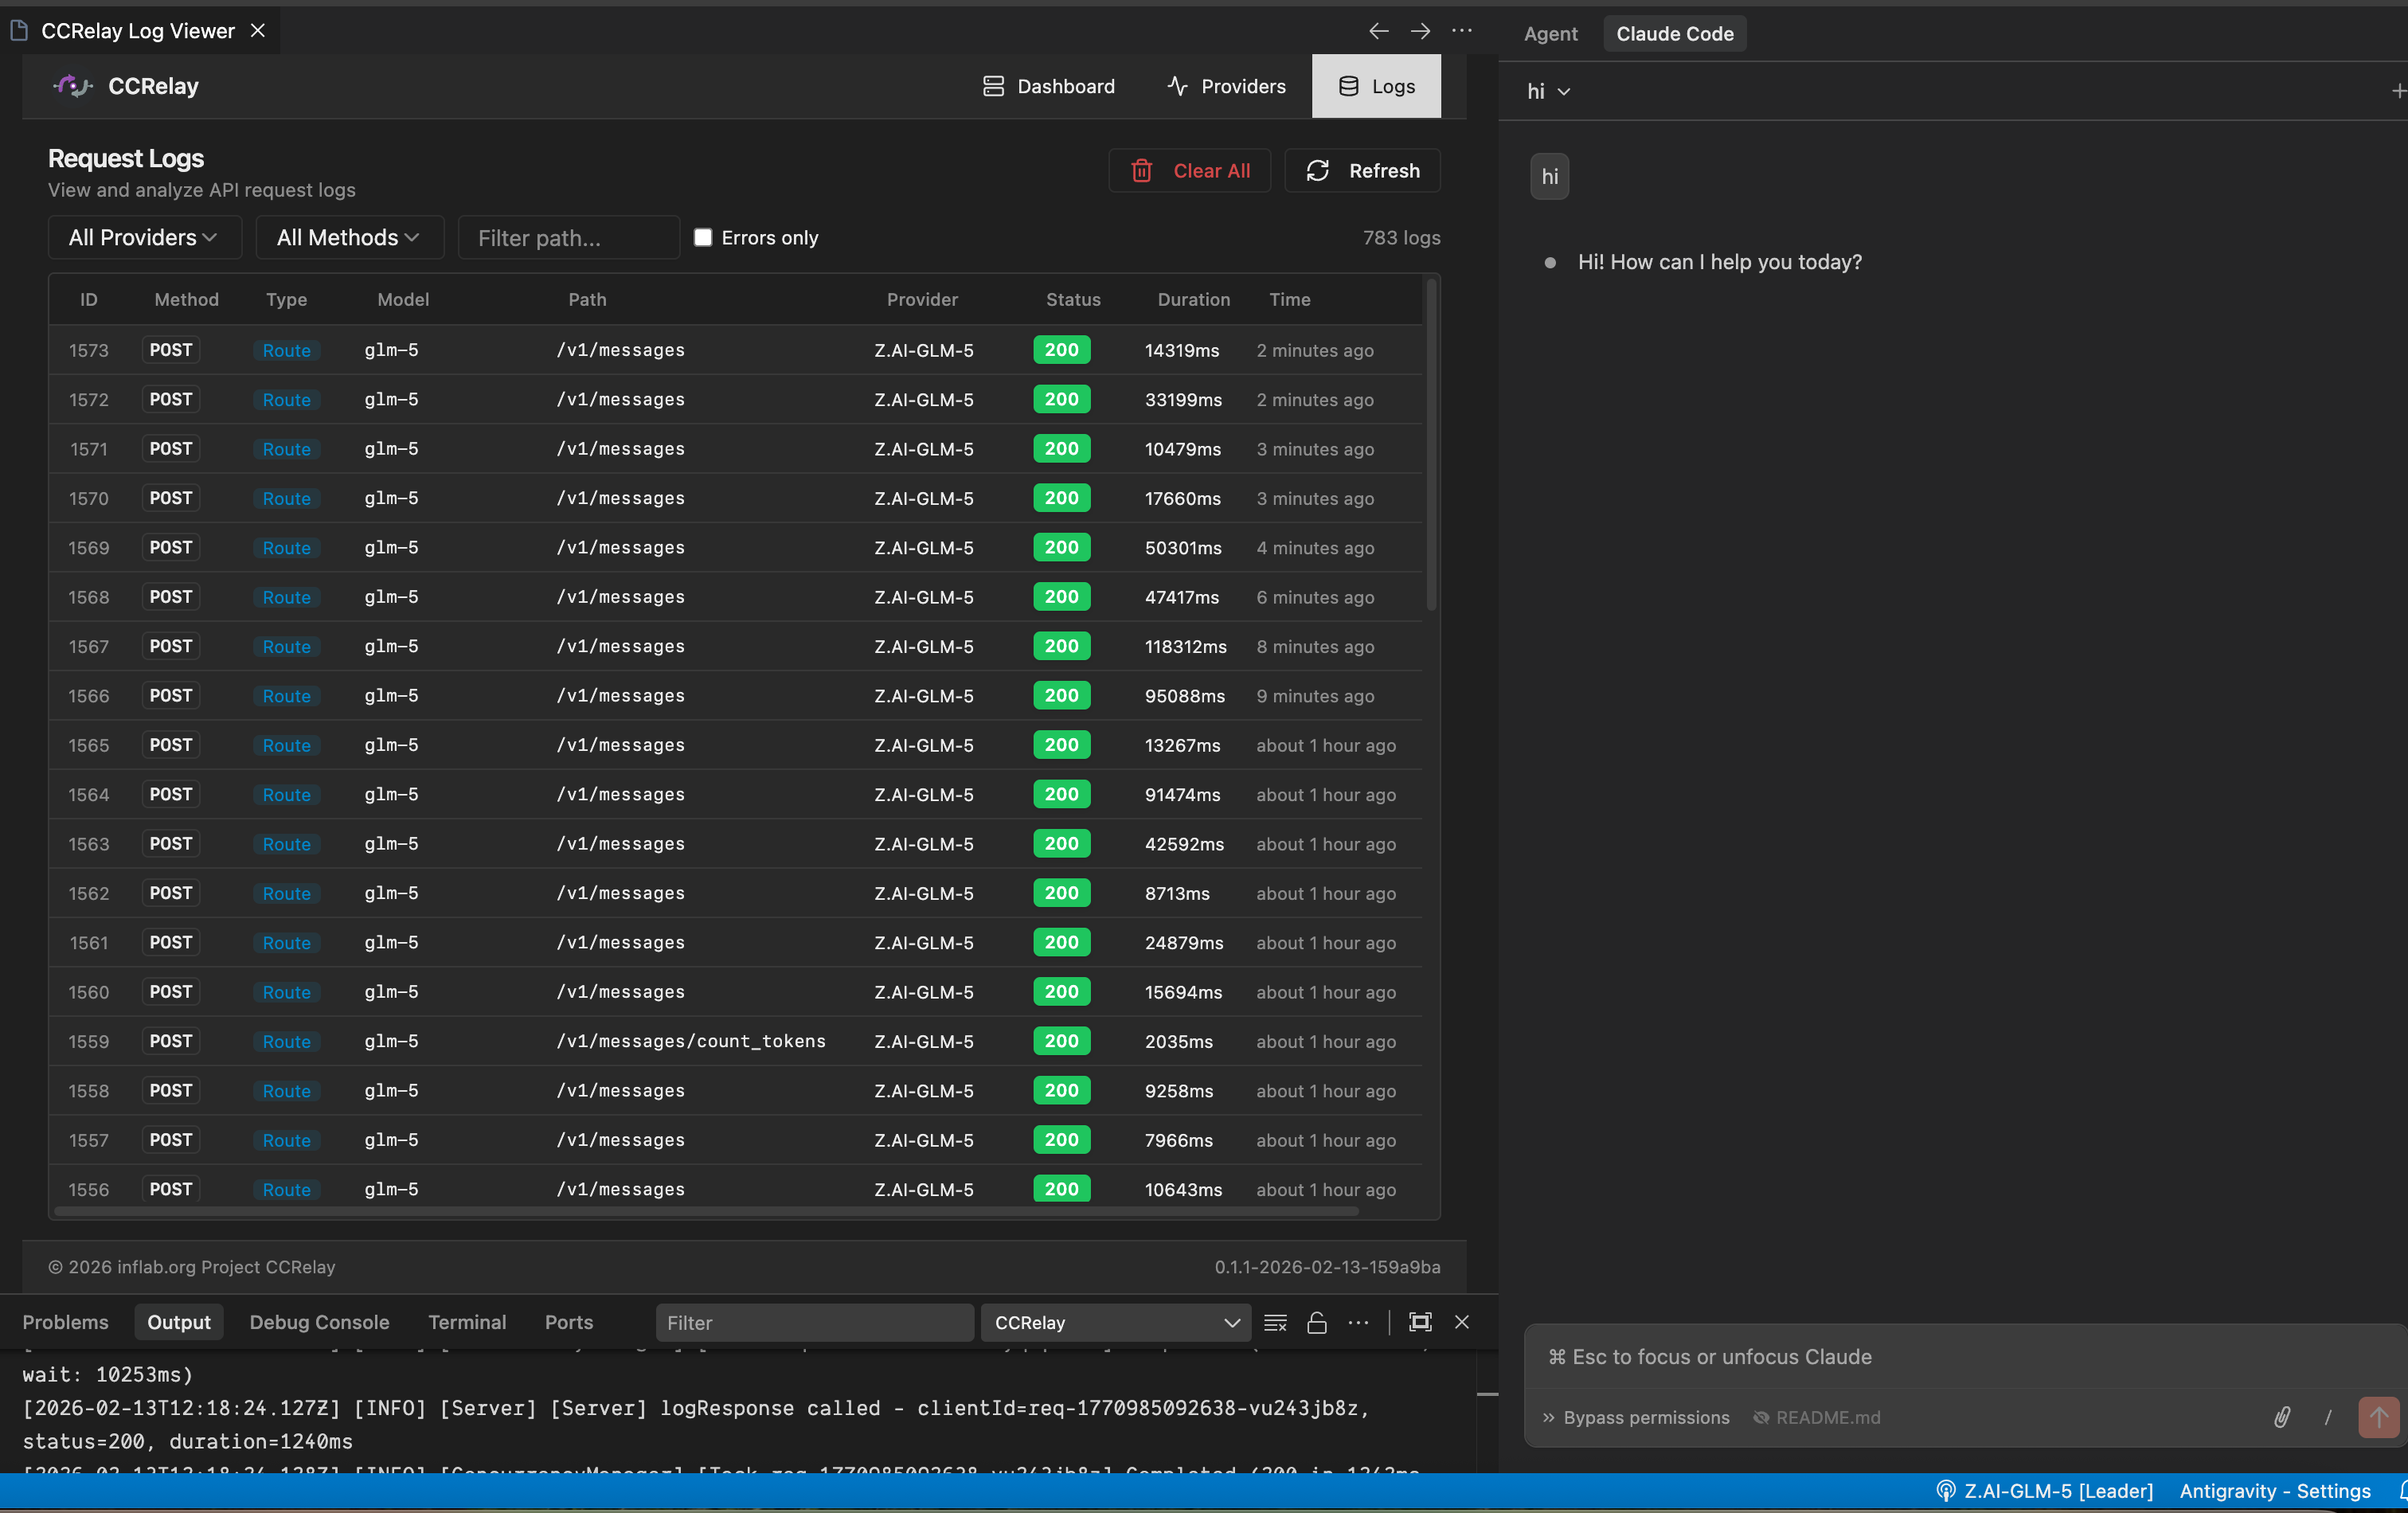Enable the Errors only checkbox
This screenshot has width=2408, height=1513.
[x=703, y=237]
